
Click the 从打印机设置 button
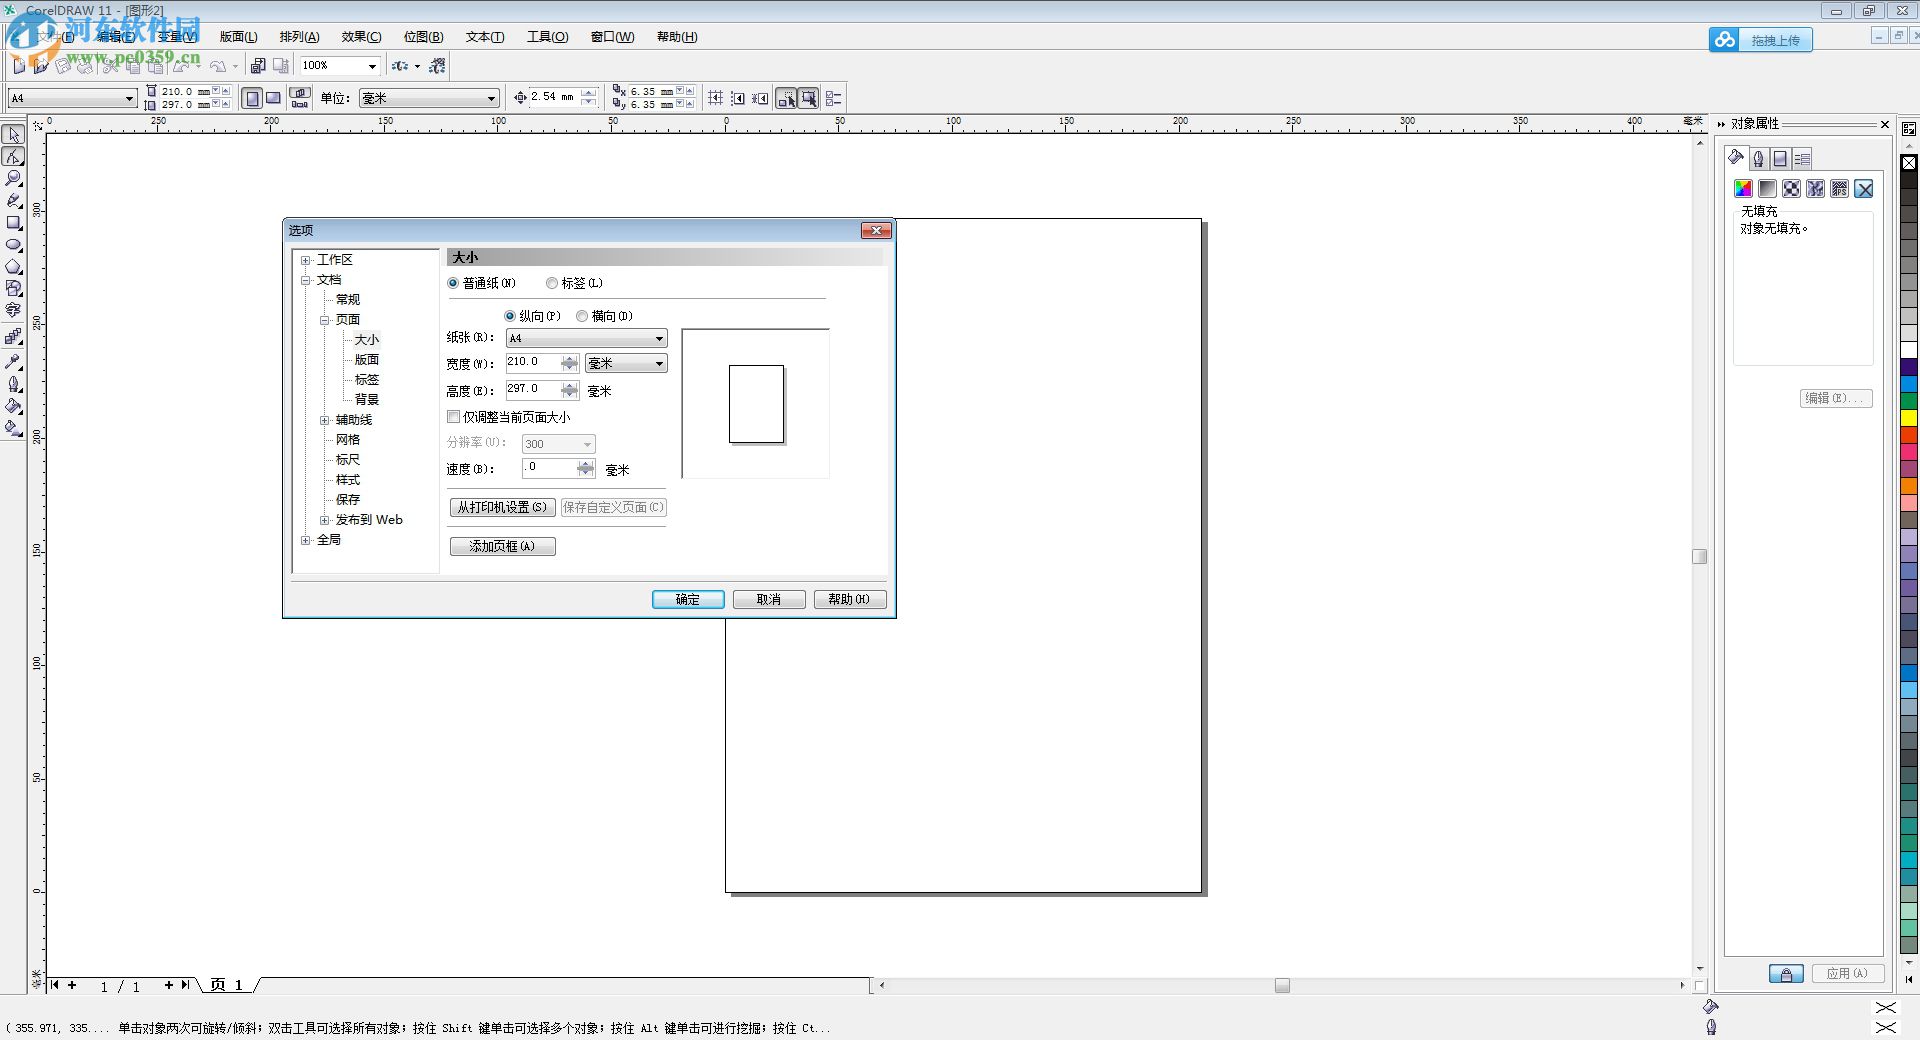click(502, 507)
